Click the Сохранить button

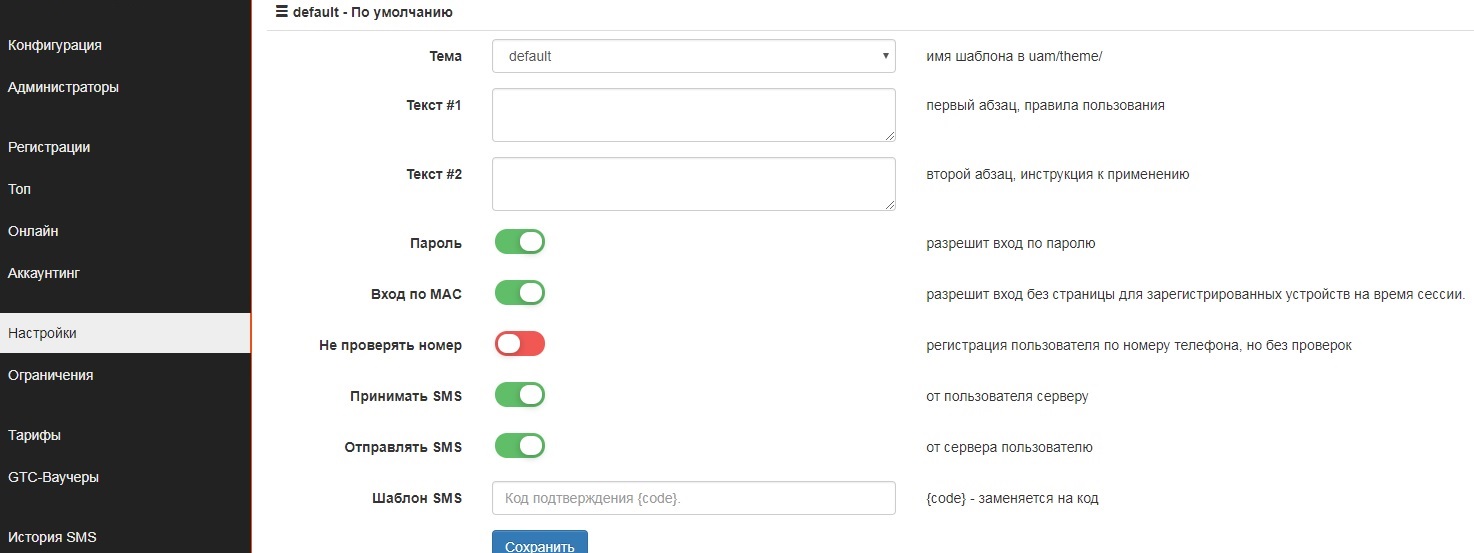(539, 545)
